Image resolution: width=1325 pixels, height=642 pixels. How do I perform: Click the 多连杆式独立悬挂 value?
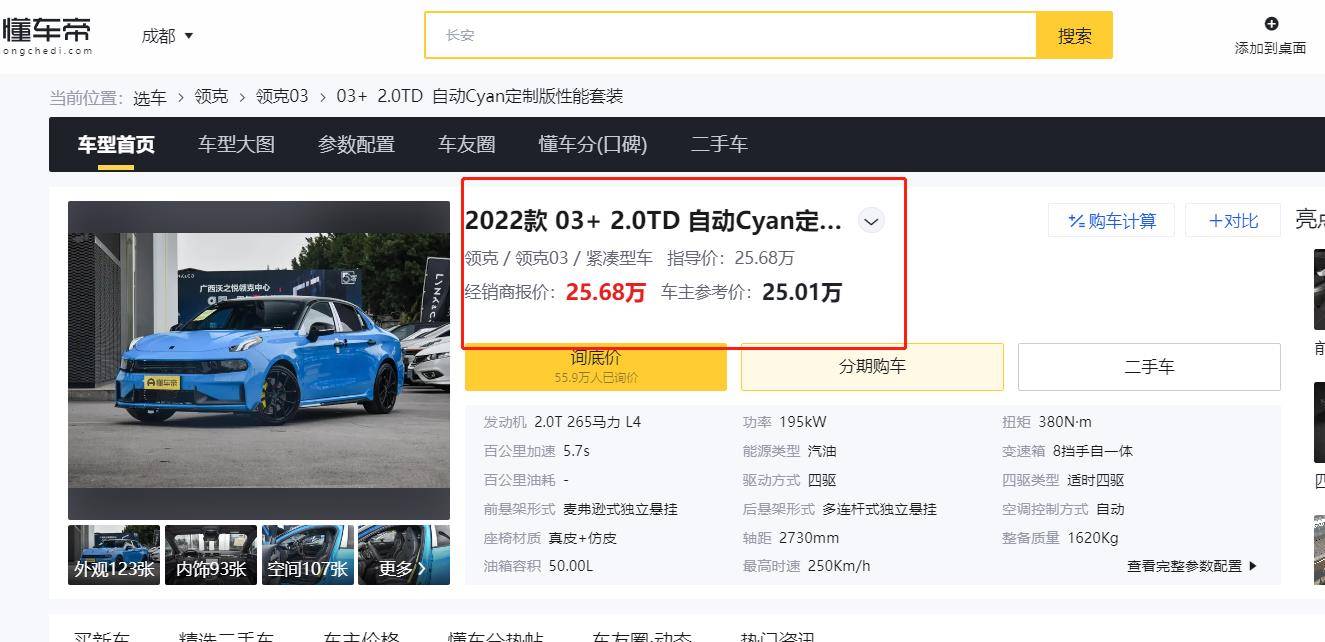[880, 509]
